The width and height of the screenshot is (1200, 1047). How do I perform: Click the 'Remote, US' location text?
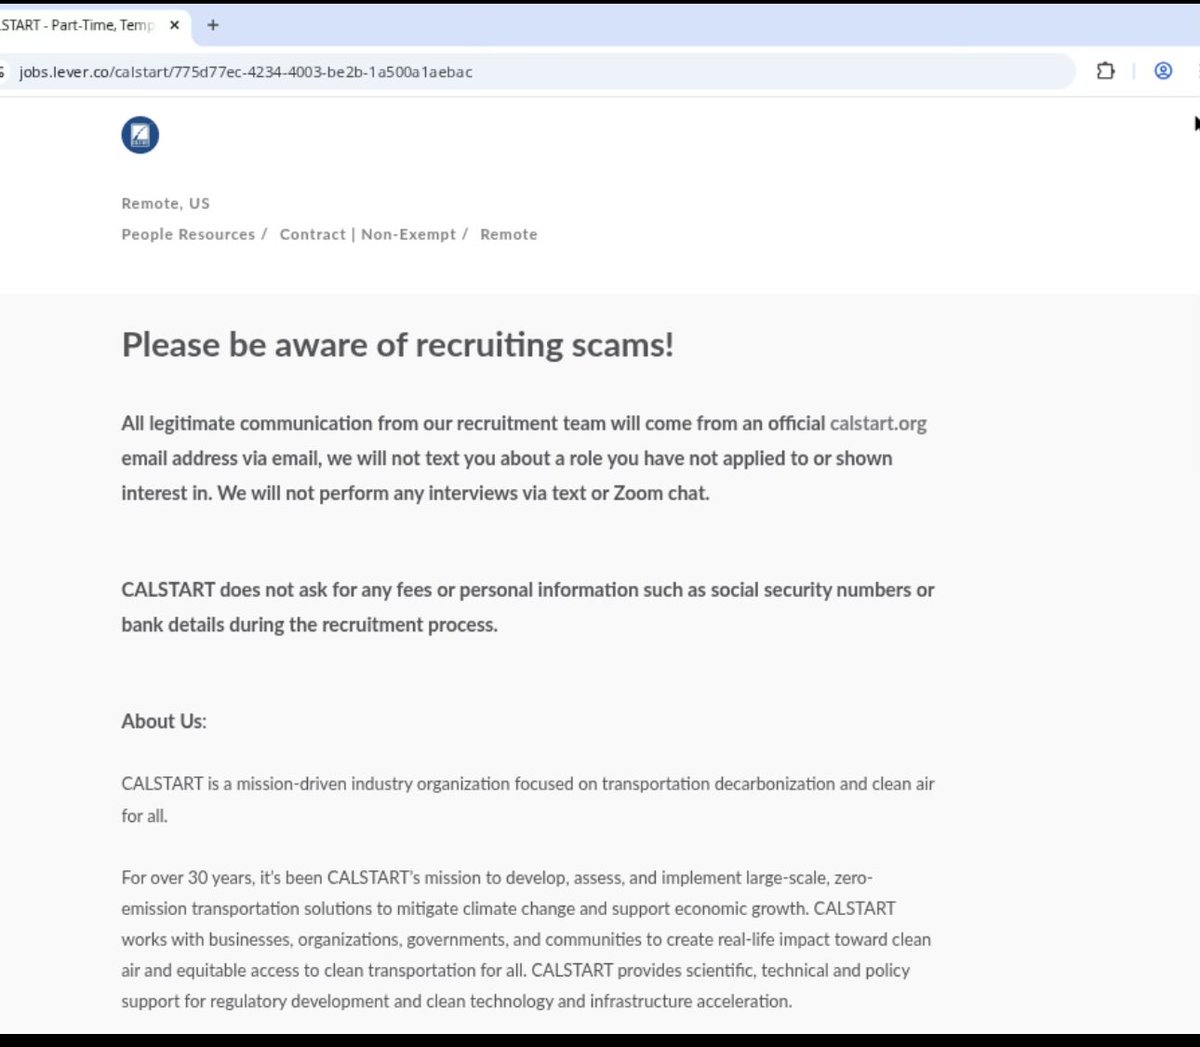(166, 203)
